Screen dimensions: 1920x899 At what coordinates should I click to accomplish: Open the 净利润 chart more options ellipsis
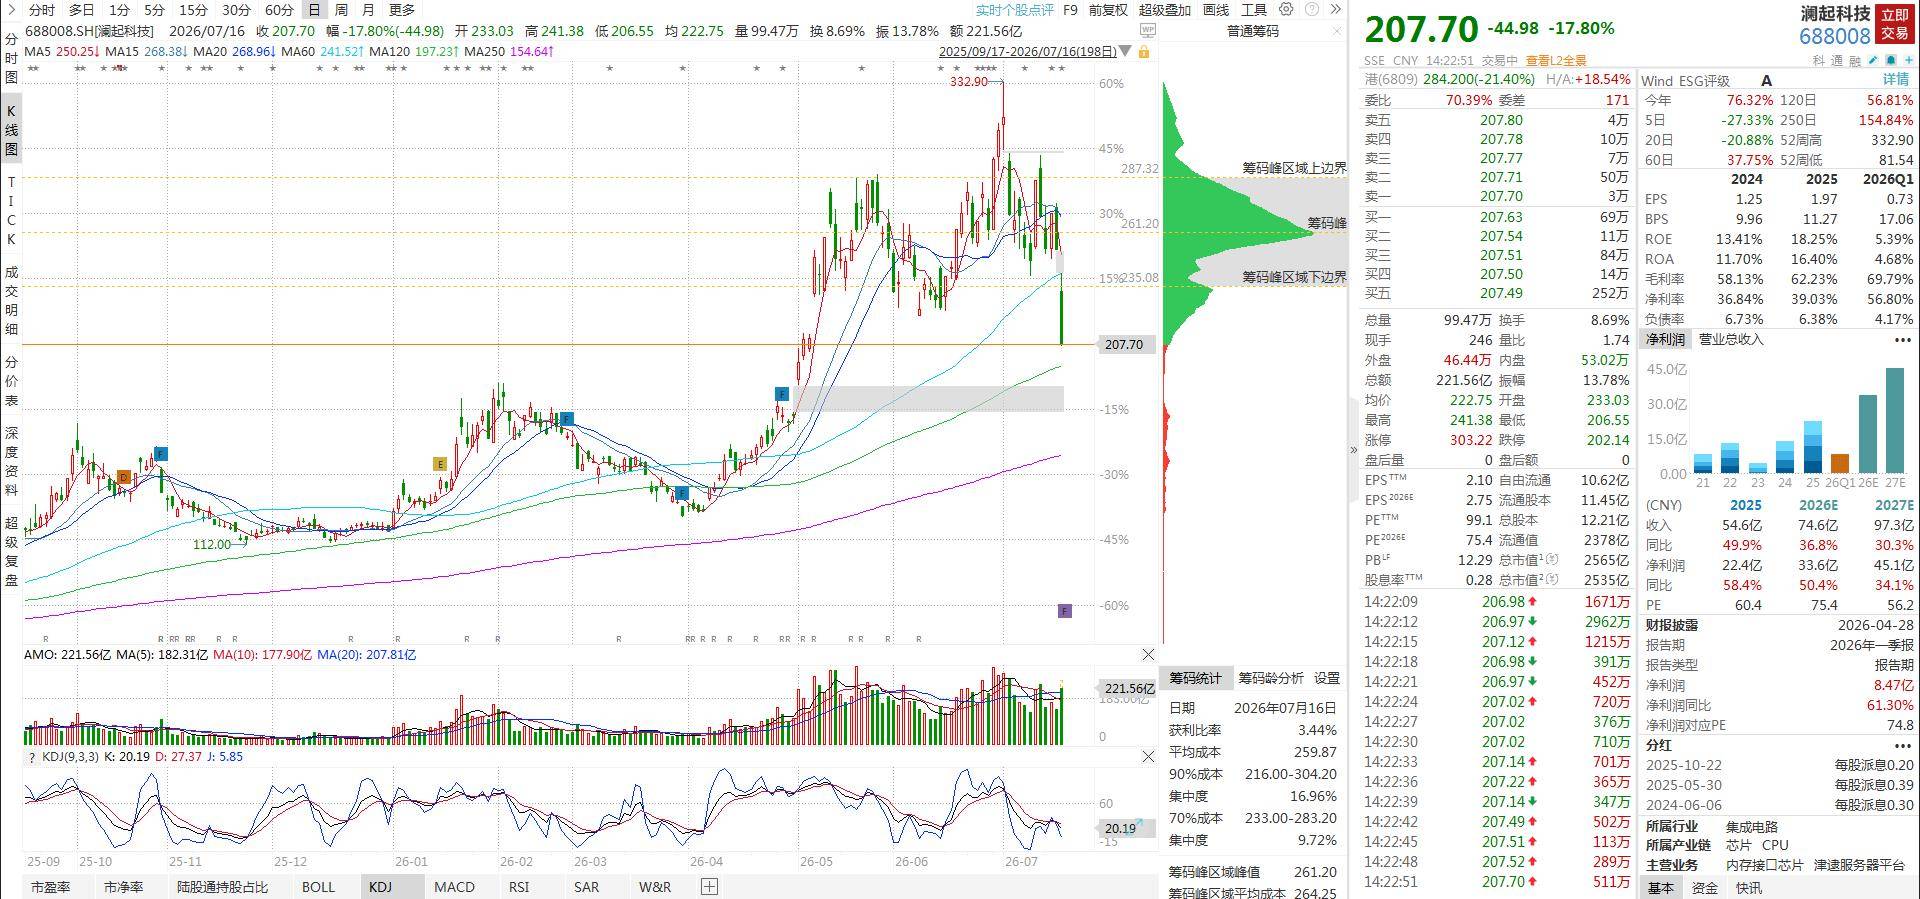(x=1902, y=340)
